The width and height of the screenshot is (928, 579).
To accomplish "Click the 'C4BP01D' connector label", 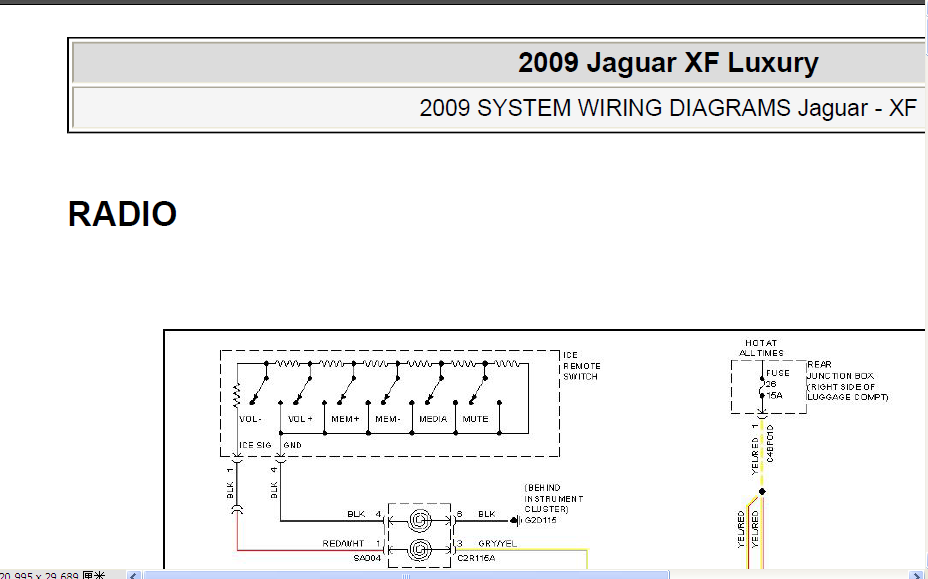I will pyautogui.click(x=769, y=443).
